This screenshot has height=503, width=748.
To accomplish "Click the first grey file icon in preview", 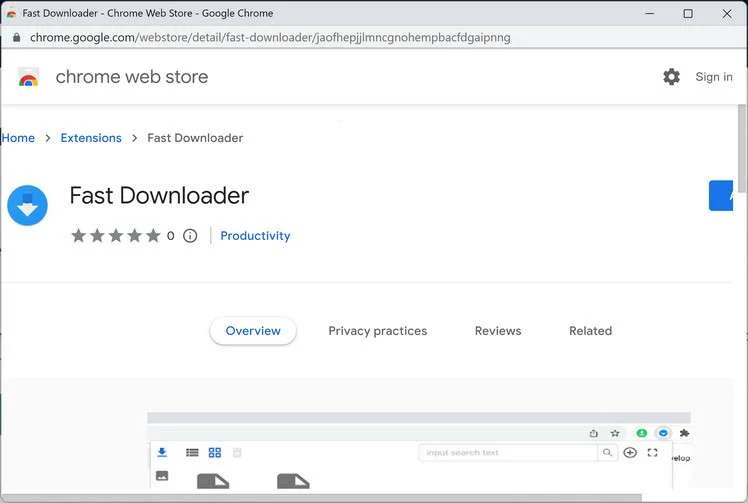I will coord(213,481).
